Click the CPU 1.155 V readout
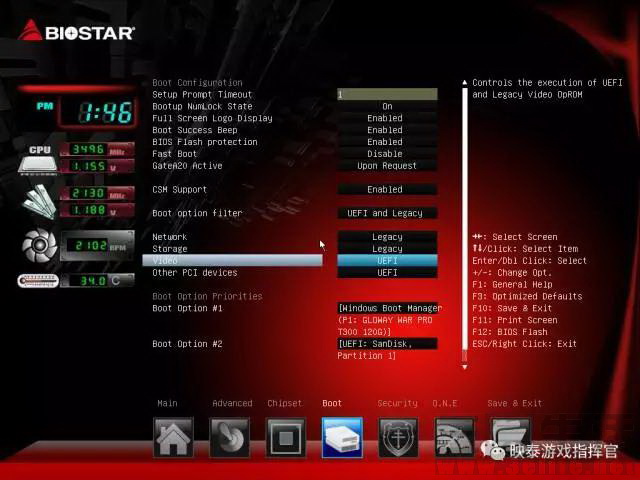 click(97, 166)
